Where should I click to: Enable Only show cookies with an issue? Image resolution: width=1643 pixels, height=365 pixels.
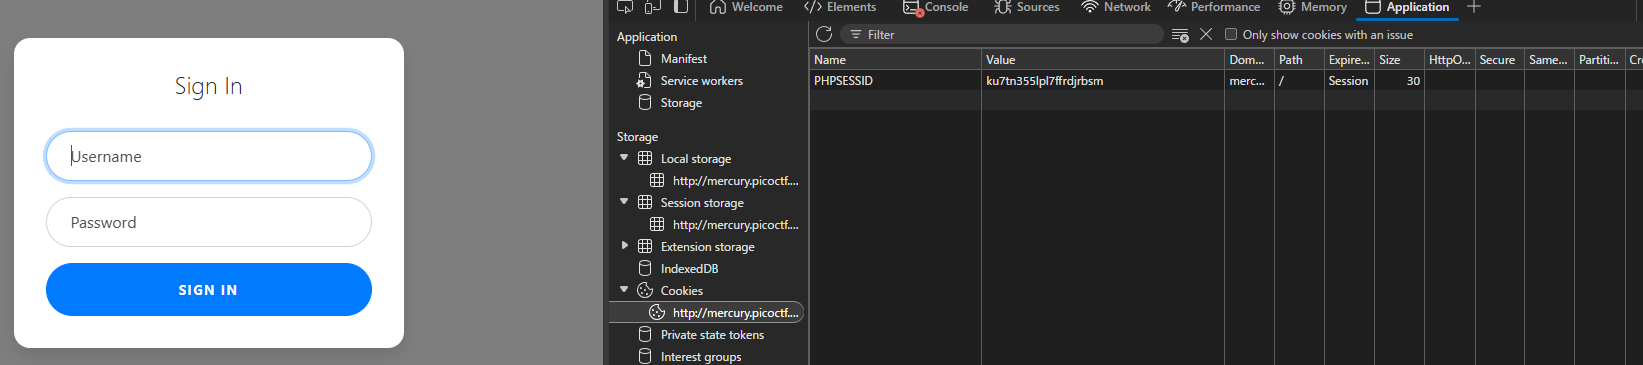click(1231, 34)
